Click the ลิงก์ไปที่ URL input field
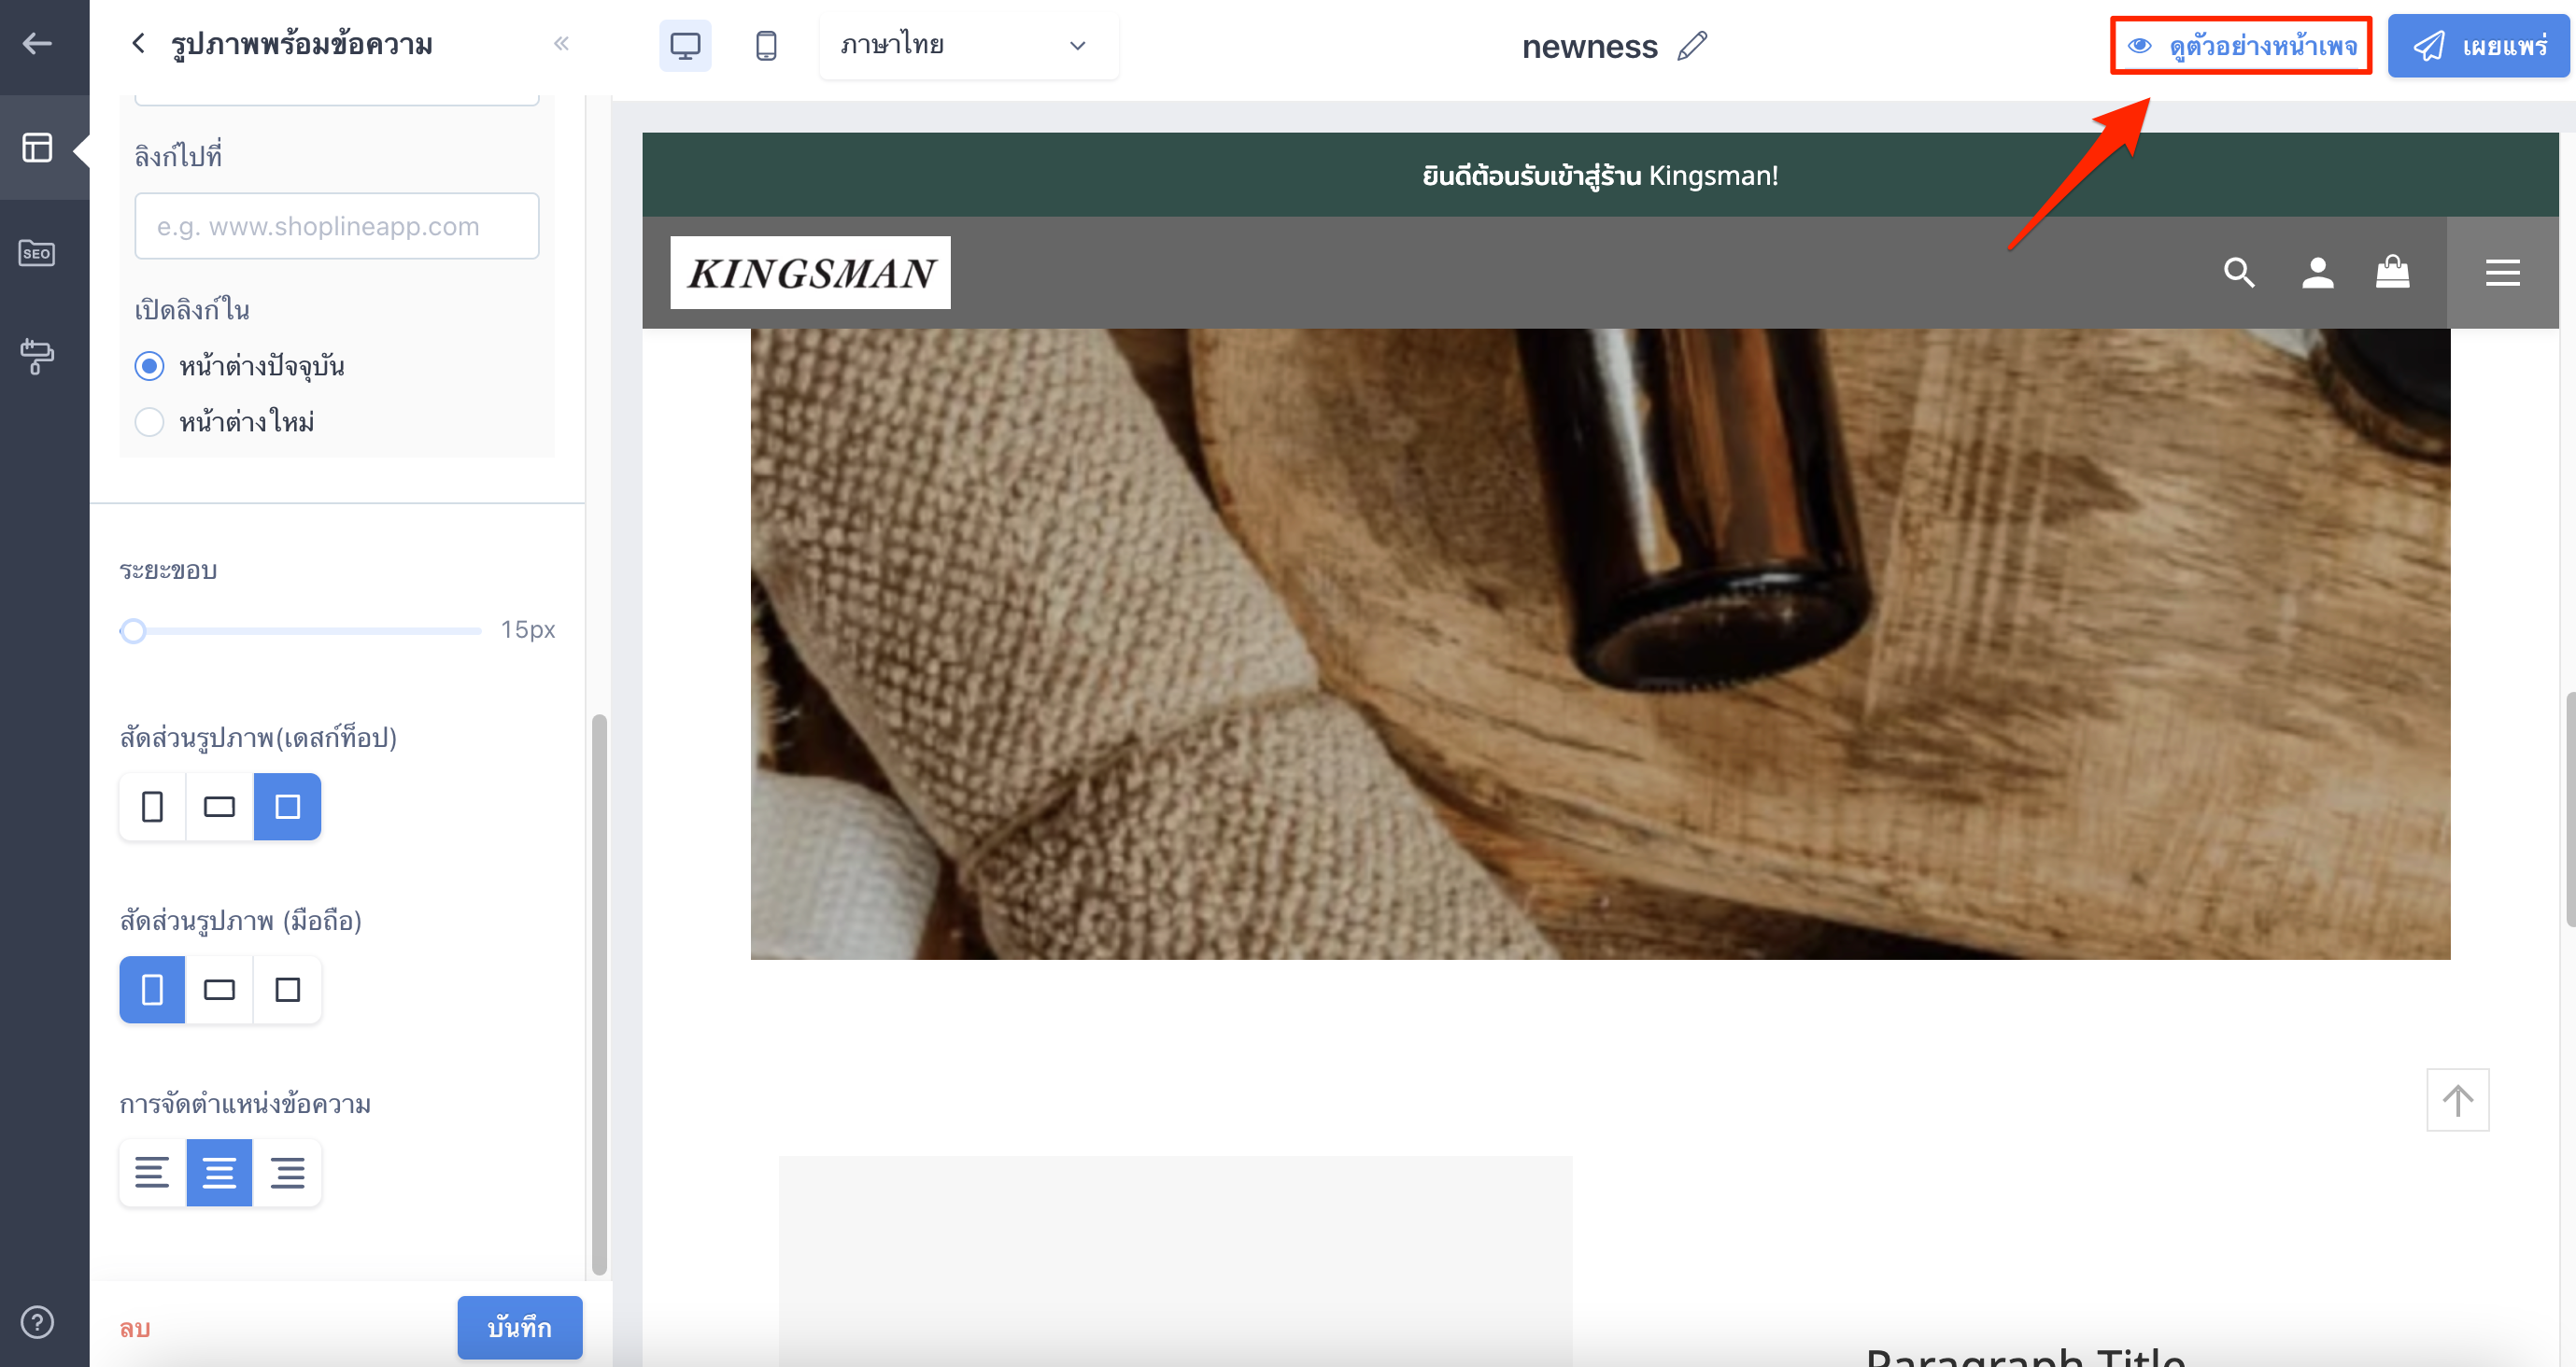Screen dimensions: 2576x1367 coord(337,226)
